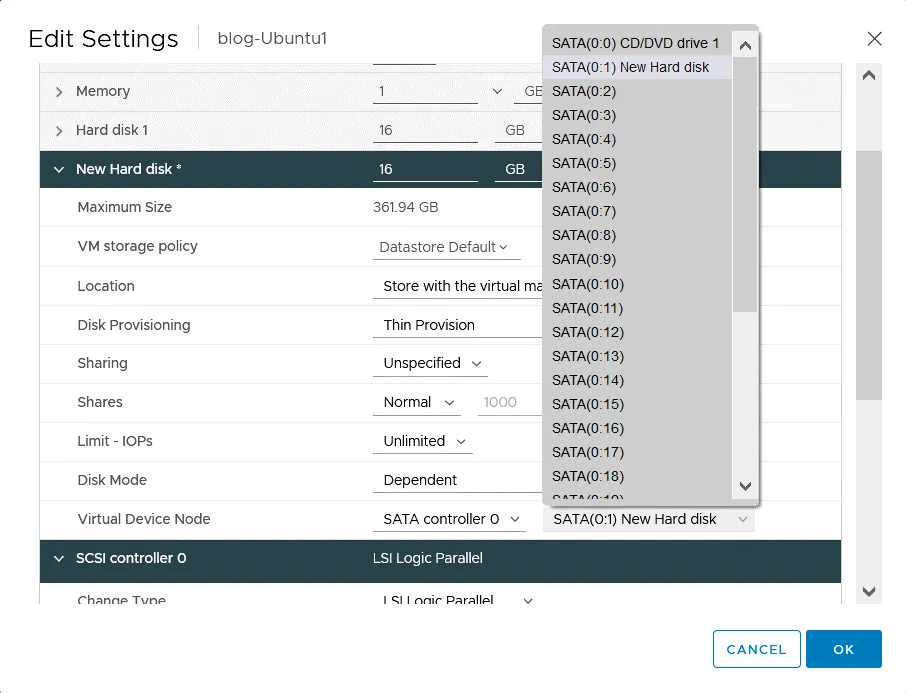This screenshot has height=693, width=906.
Task: Click the New Hard disk size field
Action: (x=425, y=170)
